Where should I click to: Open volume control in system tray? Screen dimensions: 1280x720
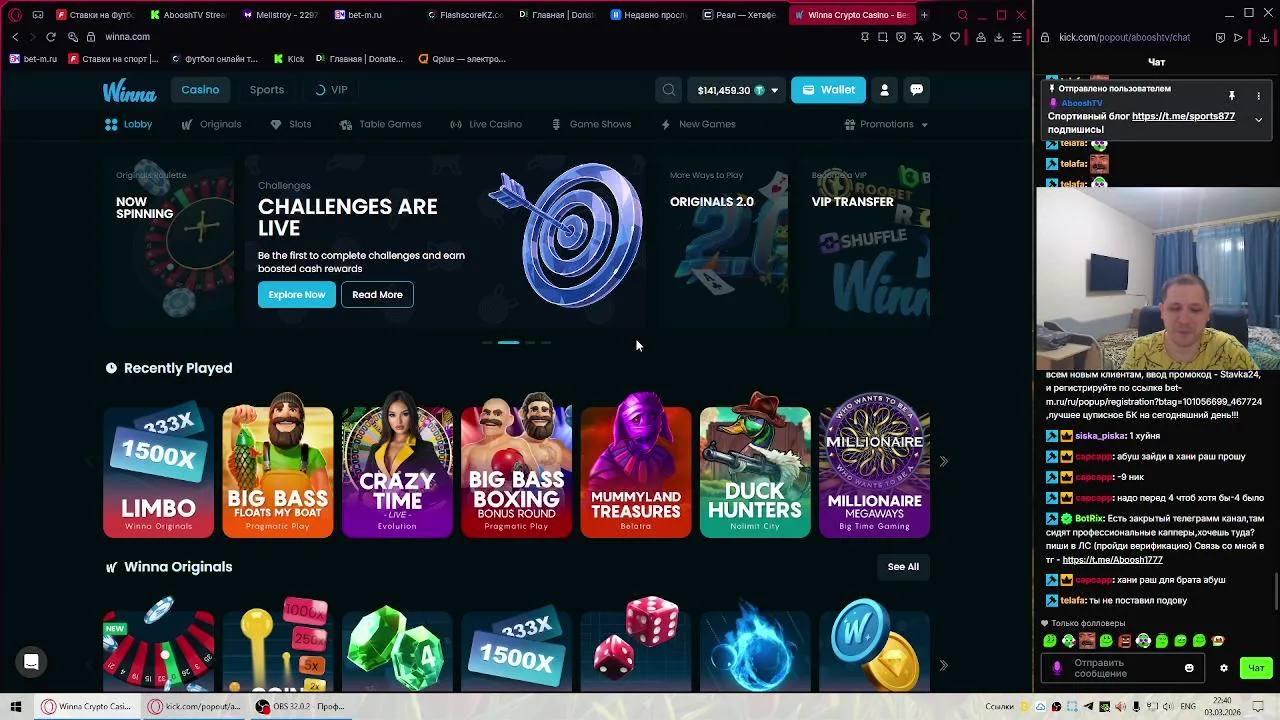click(x=1167, y=707)
